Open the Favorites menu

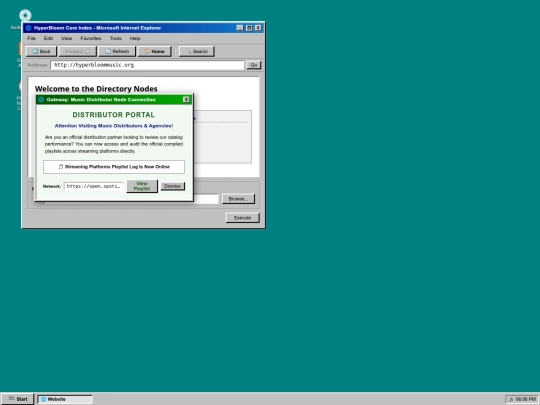pyautogui.click(x=91, y=38)
